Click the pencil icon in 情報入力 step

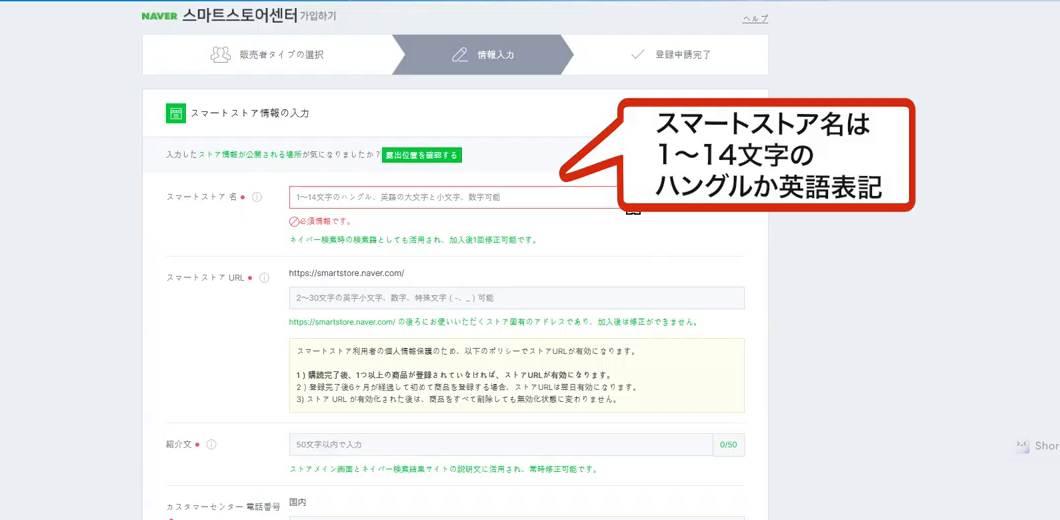(x=460, y=55)
